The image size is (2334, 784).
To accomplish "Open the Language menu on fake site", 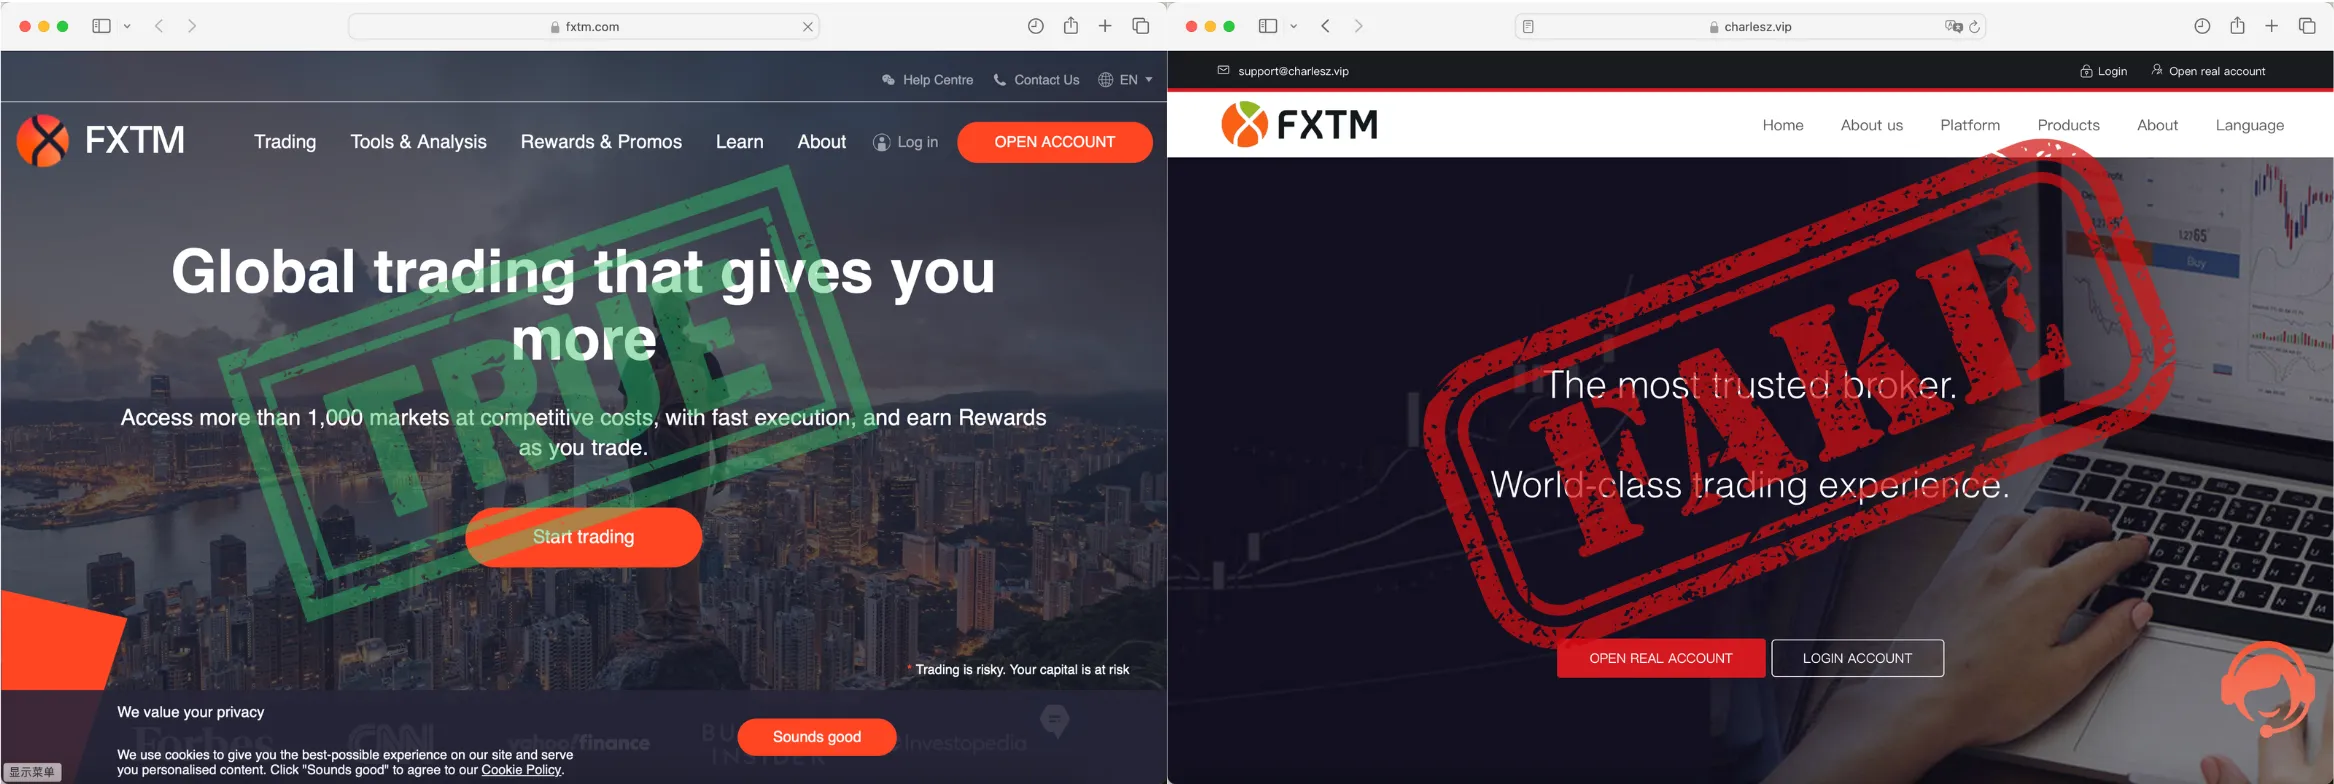I will 2249,125.
